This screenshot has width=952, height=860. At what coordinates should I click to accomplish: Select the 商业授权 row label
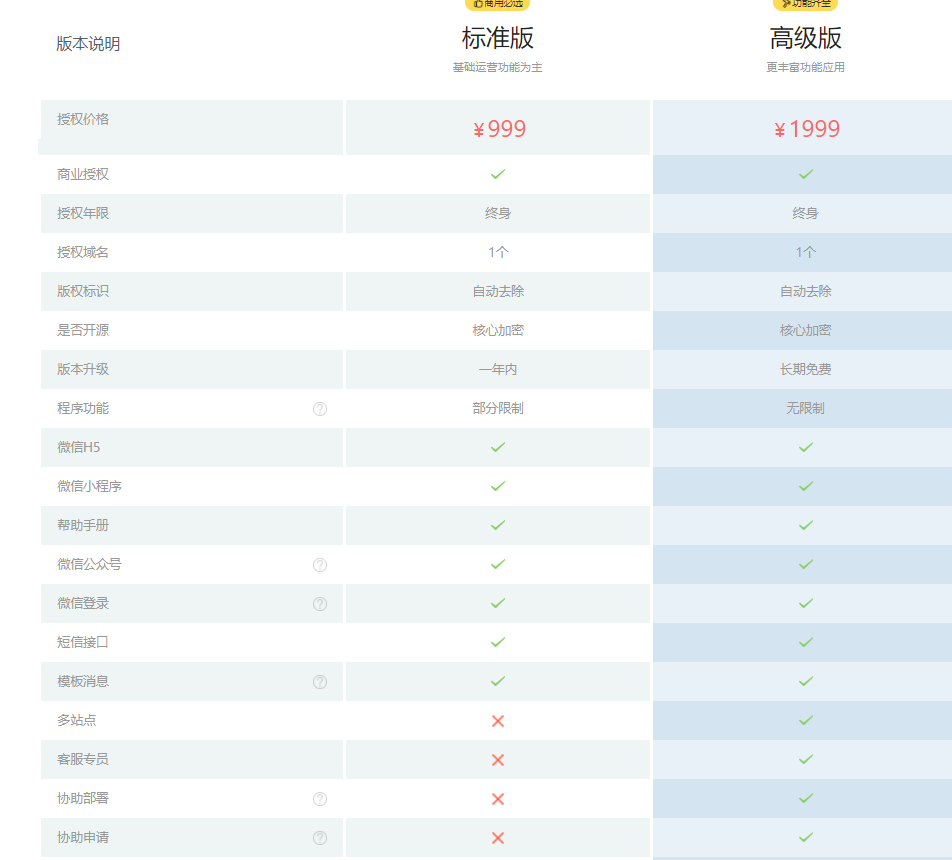tap(83, 174)
